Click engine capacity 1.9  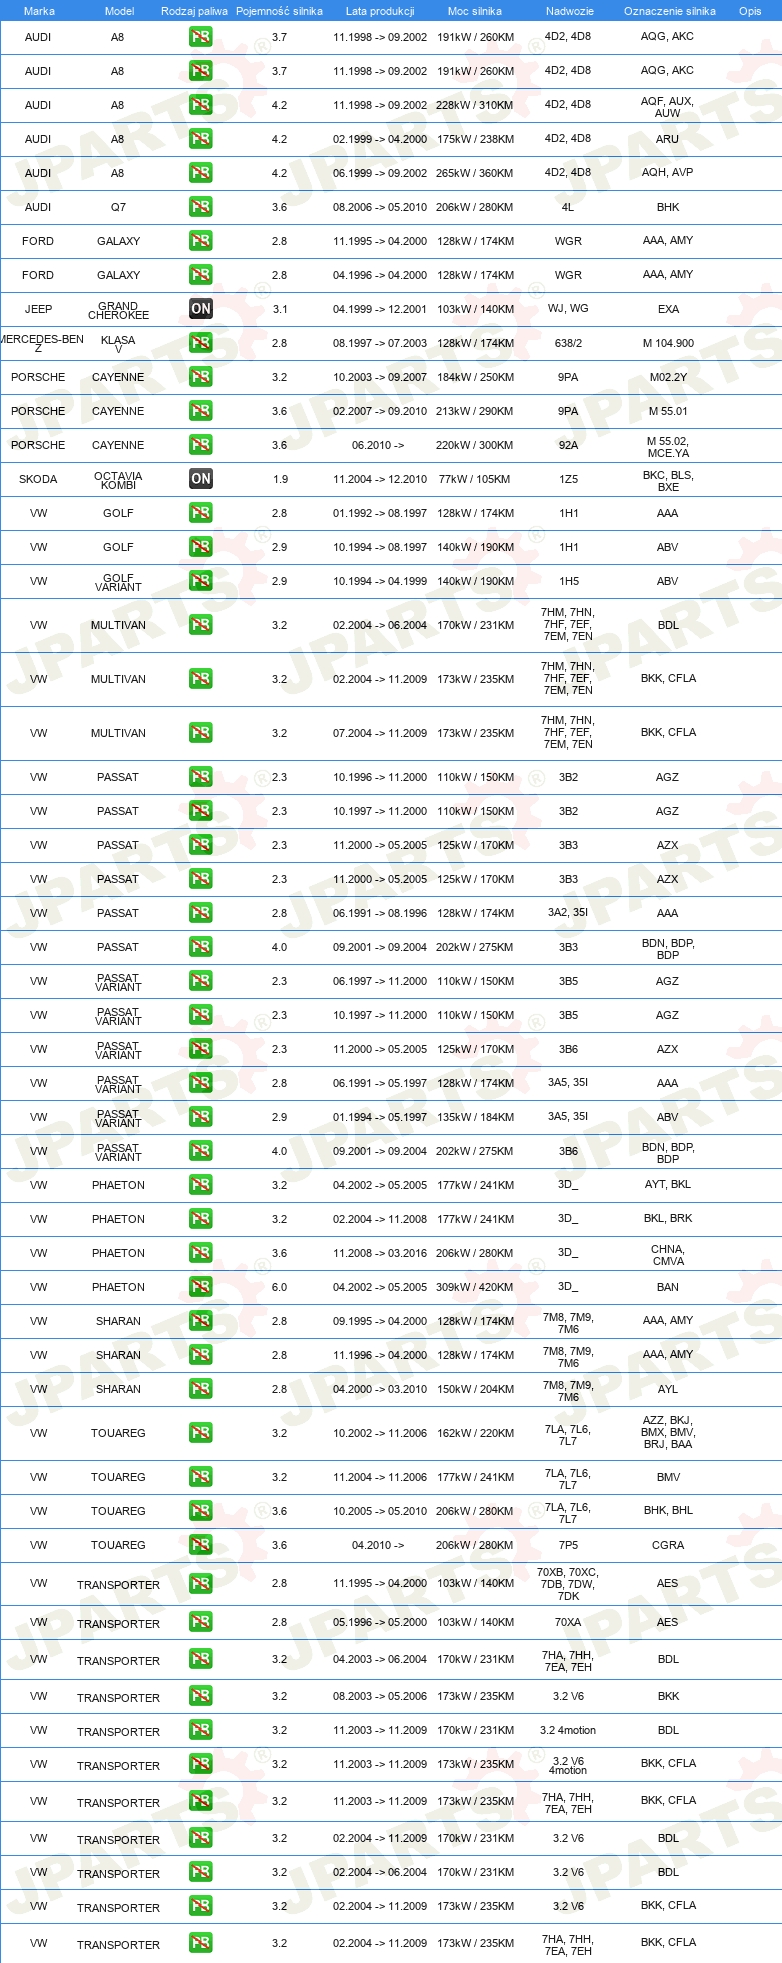coord(280,479)
